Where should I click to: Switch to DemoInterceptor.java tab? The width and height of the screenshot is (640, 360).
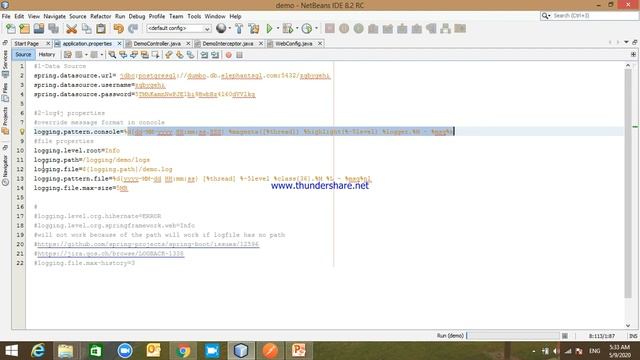tap(228, 43)
